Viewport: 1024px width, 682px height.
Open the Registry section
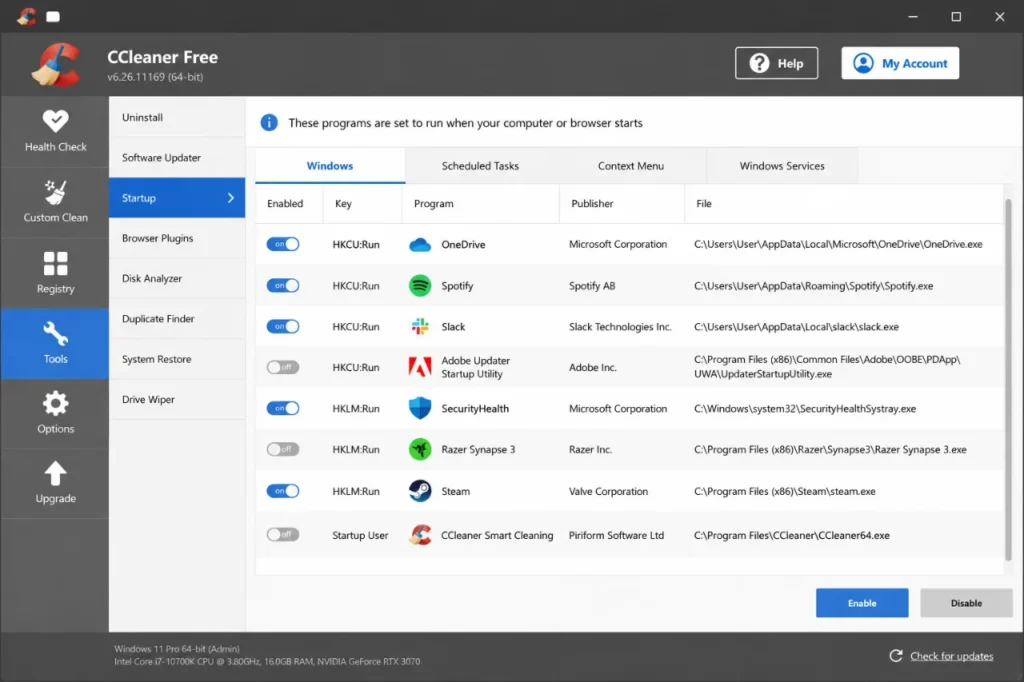coord(56,272)
